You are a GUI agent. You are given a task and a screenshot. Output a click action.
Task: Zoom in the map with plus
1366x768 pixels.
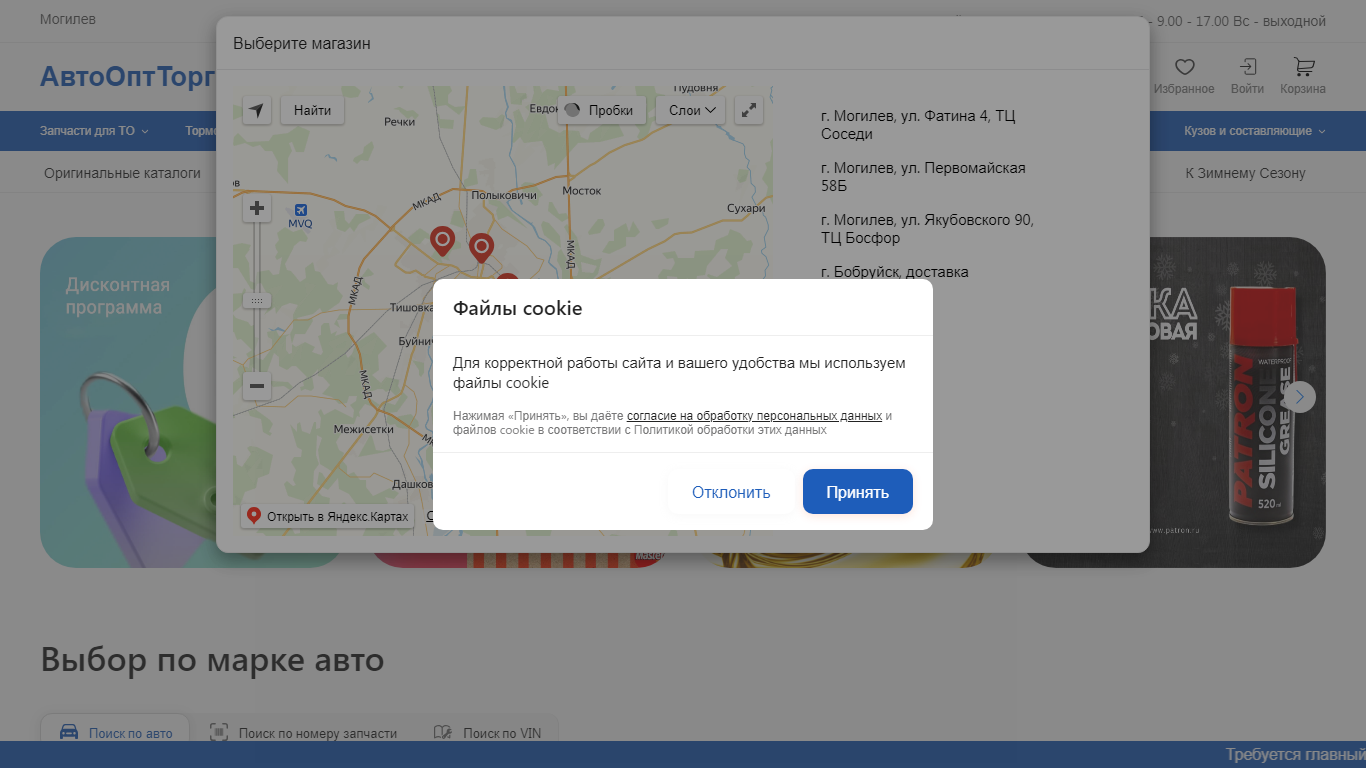tap(257, 208)
